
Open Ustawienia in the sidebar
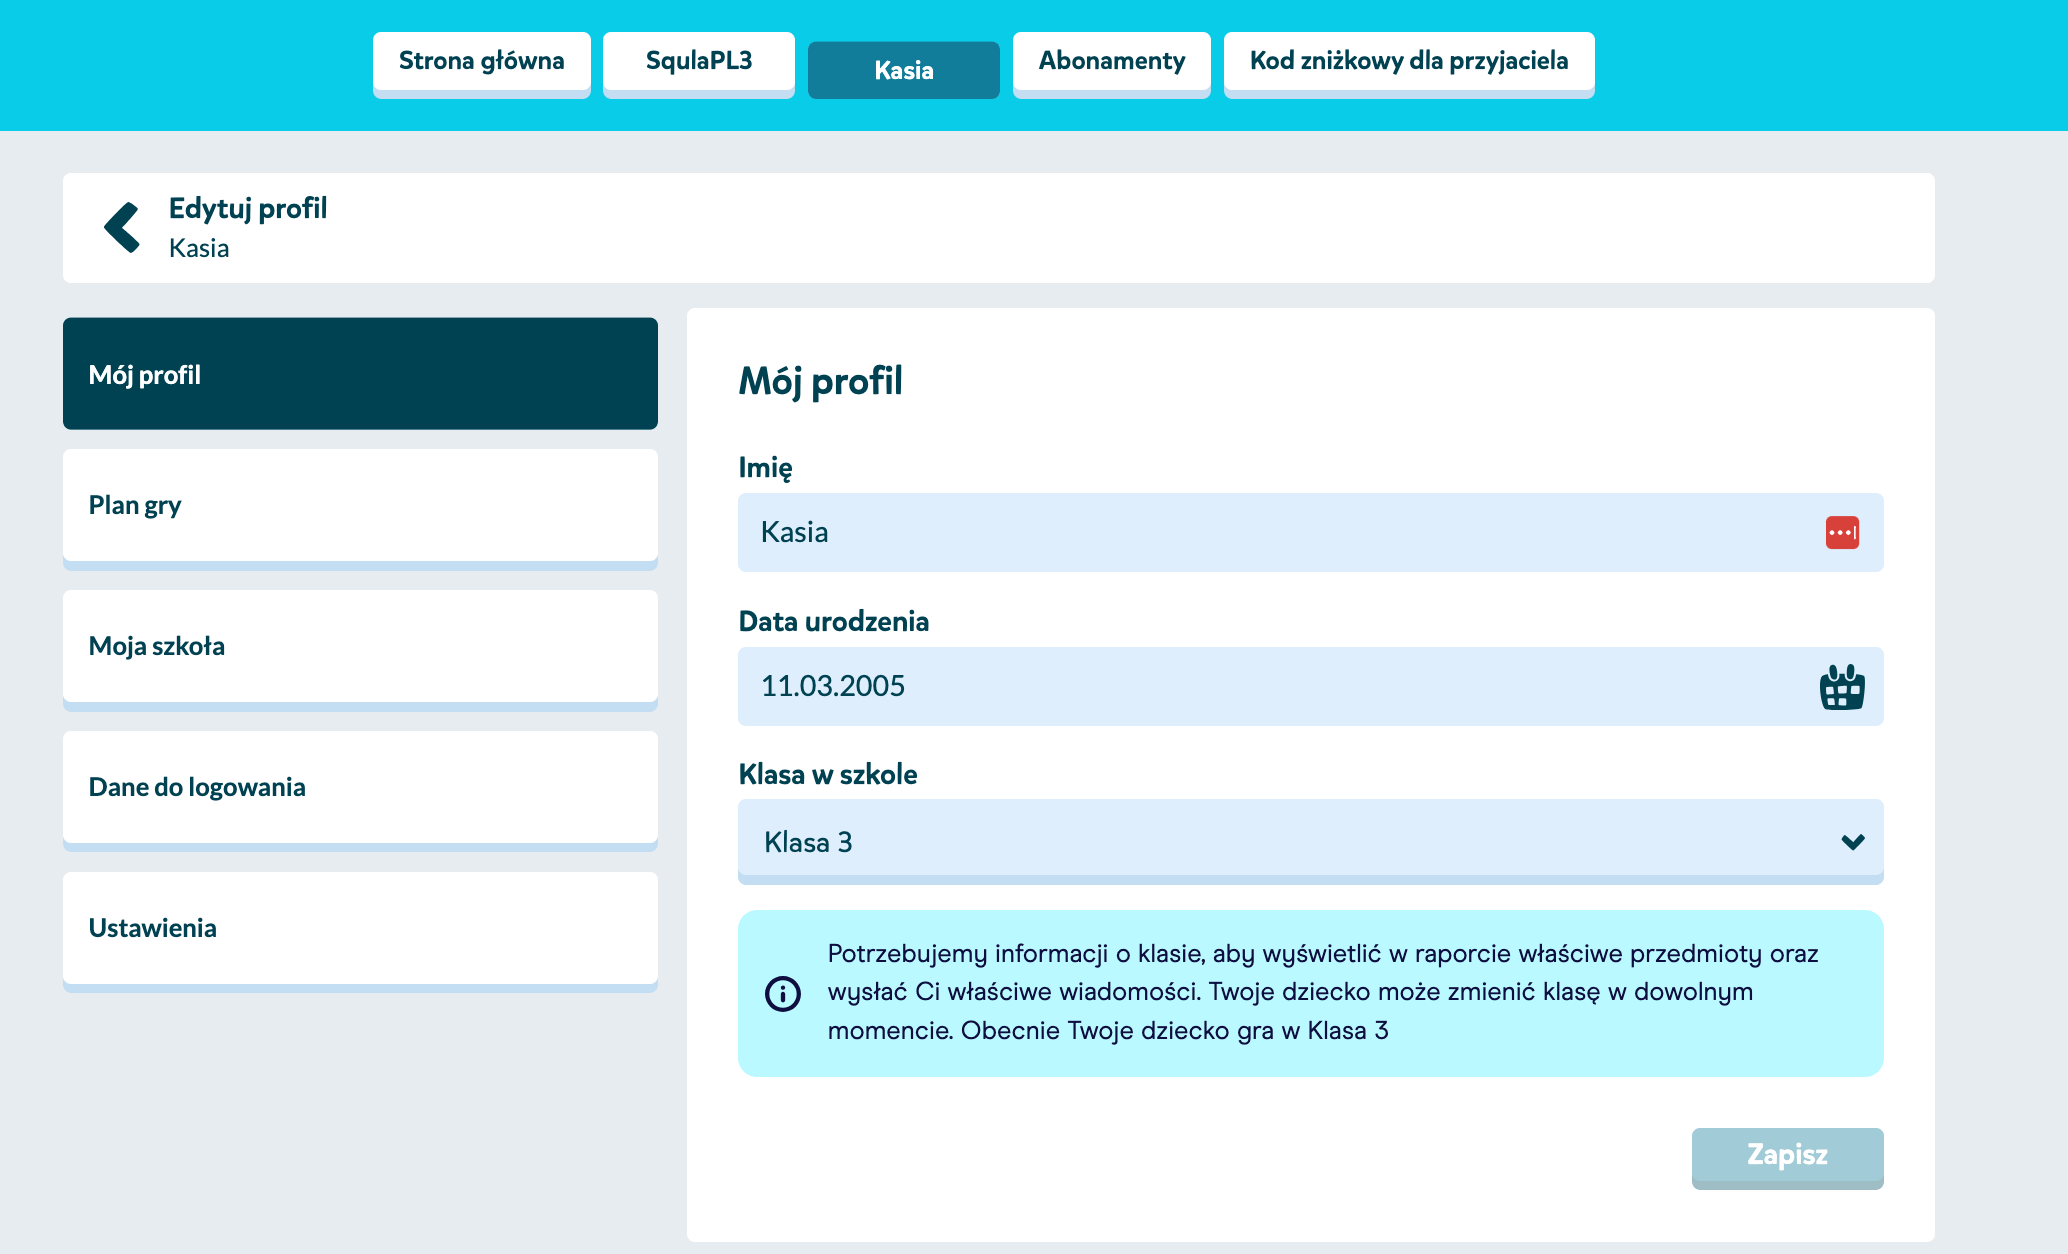pos(360,928)
